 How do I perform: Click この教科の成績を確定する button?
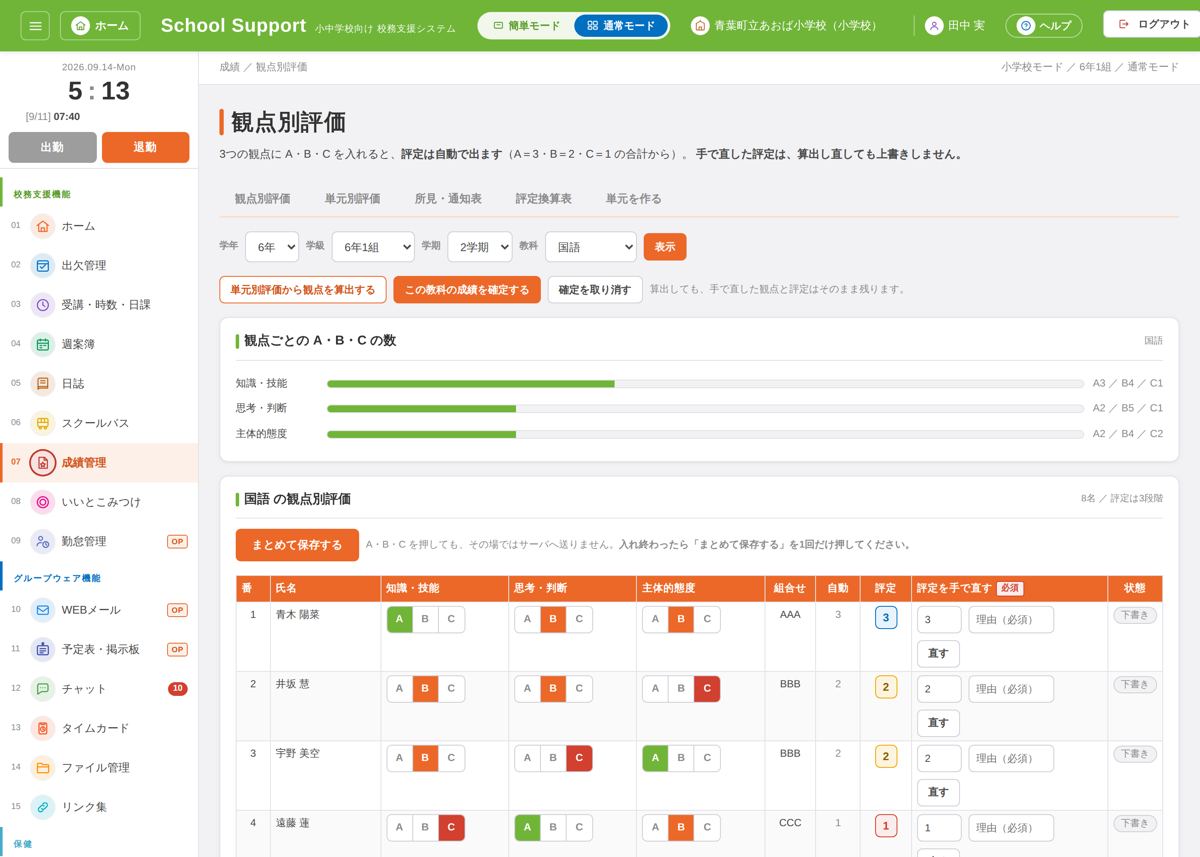pos(467,290)
